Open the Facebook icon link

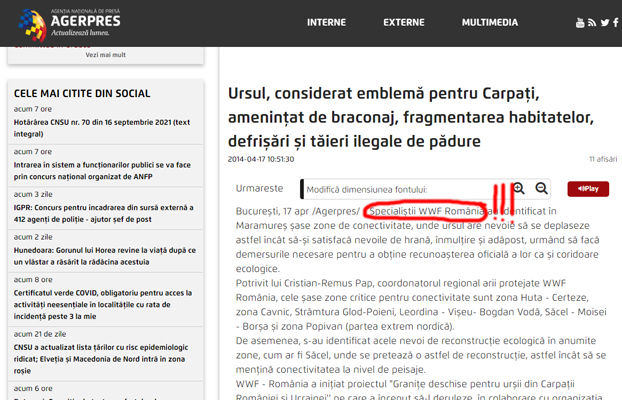[615, 23]
